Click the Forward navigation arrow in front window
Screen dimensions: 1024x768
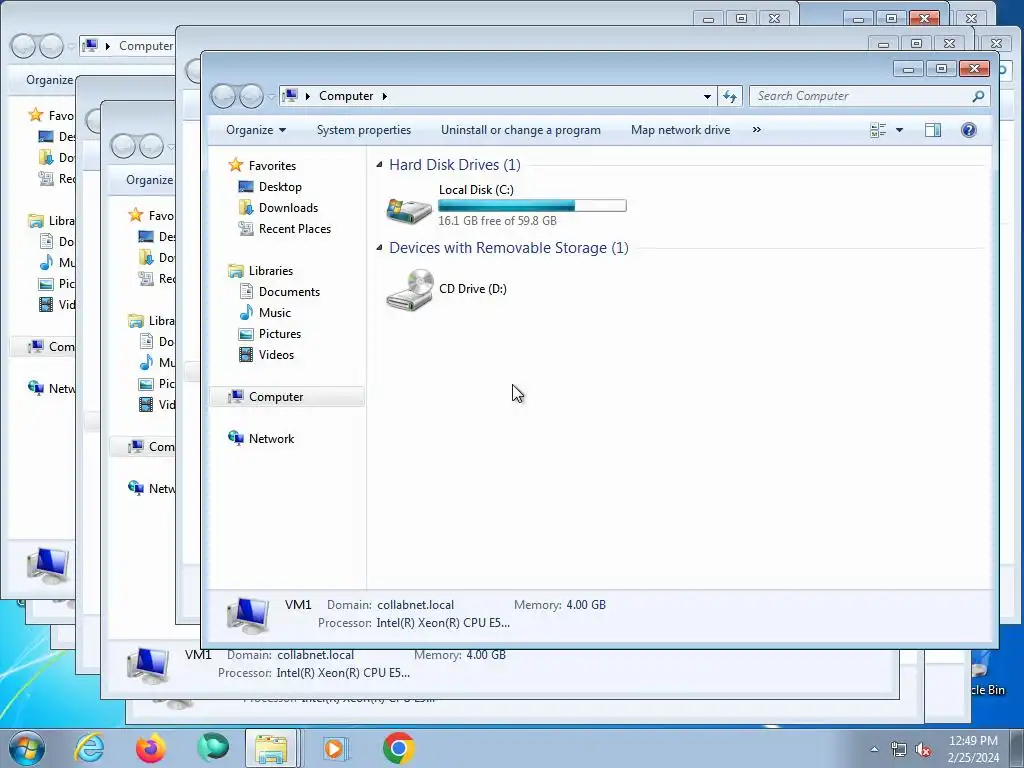tap(251, 97)
